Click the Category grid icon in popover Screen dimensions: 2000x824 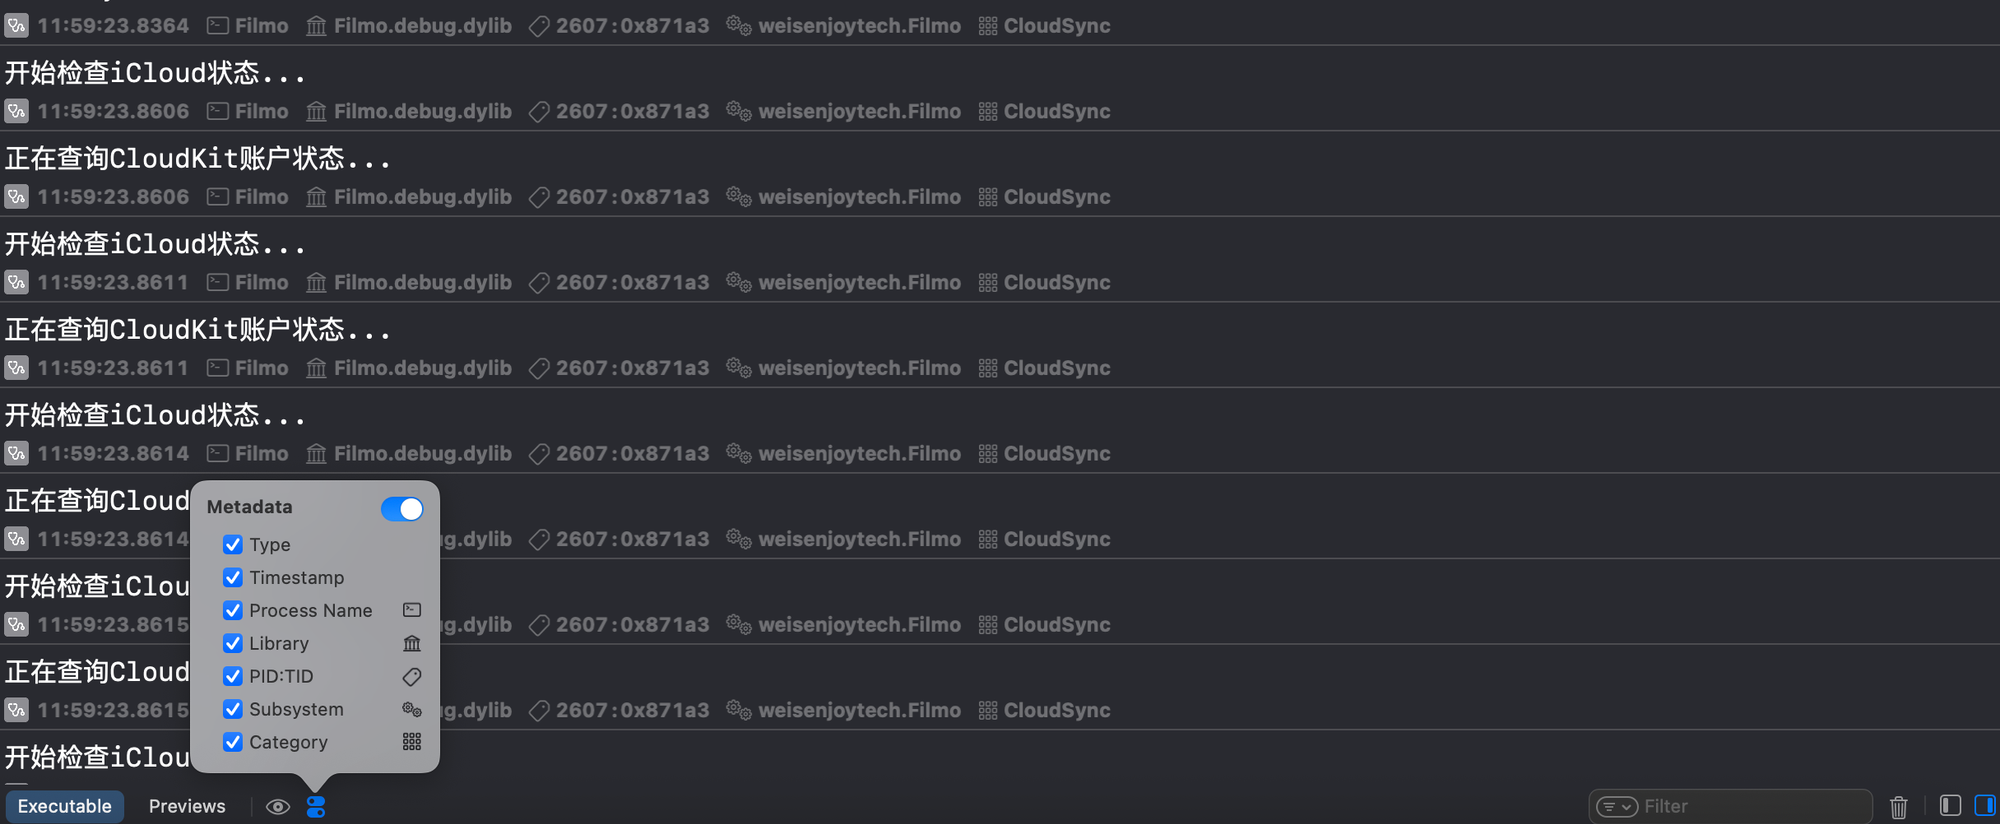pos(411,742)
